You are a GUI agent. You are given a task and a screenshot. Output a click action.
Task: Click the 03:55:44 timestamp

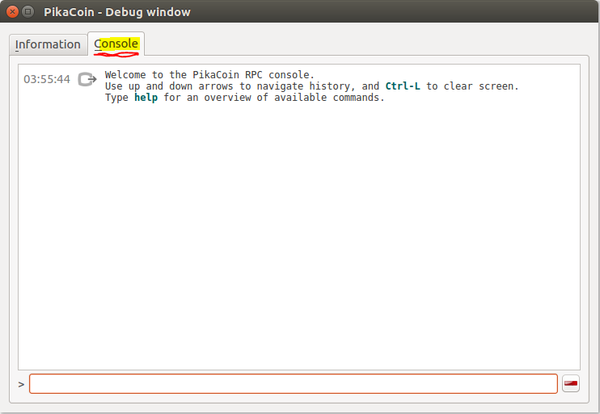pos(47,79)
